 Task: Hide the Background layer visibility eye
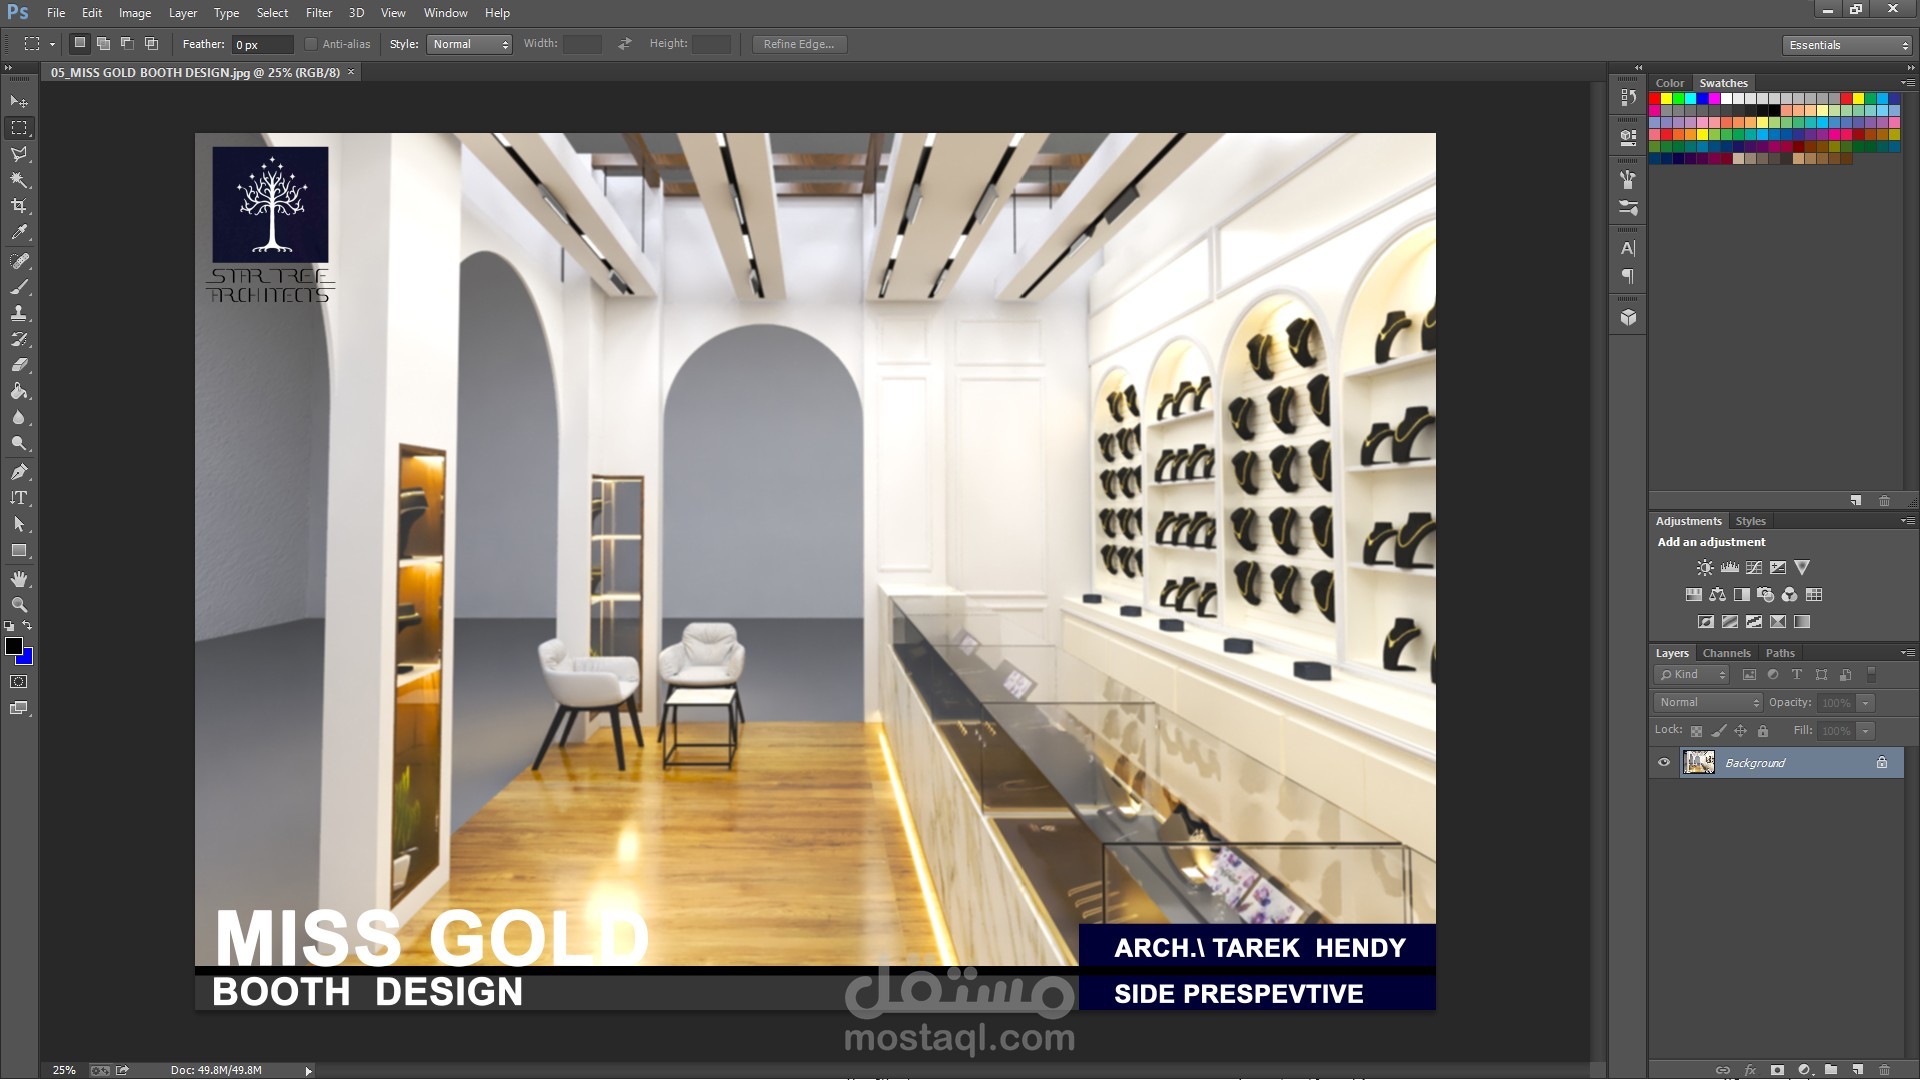pos(1664,763)
